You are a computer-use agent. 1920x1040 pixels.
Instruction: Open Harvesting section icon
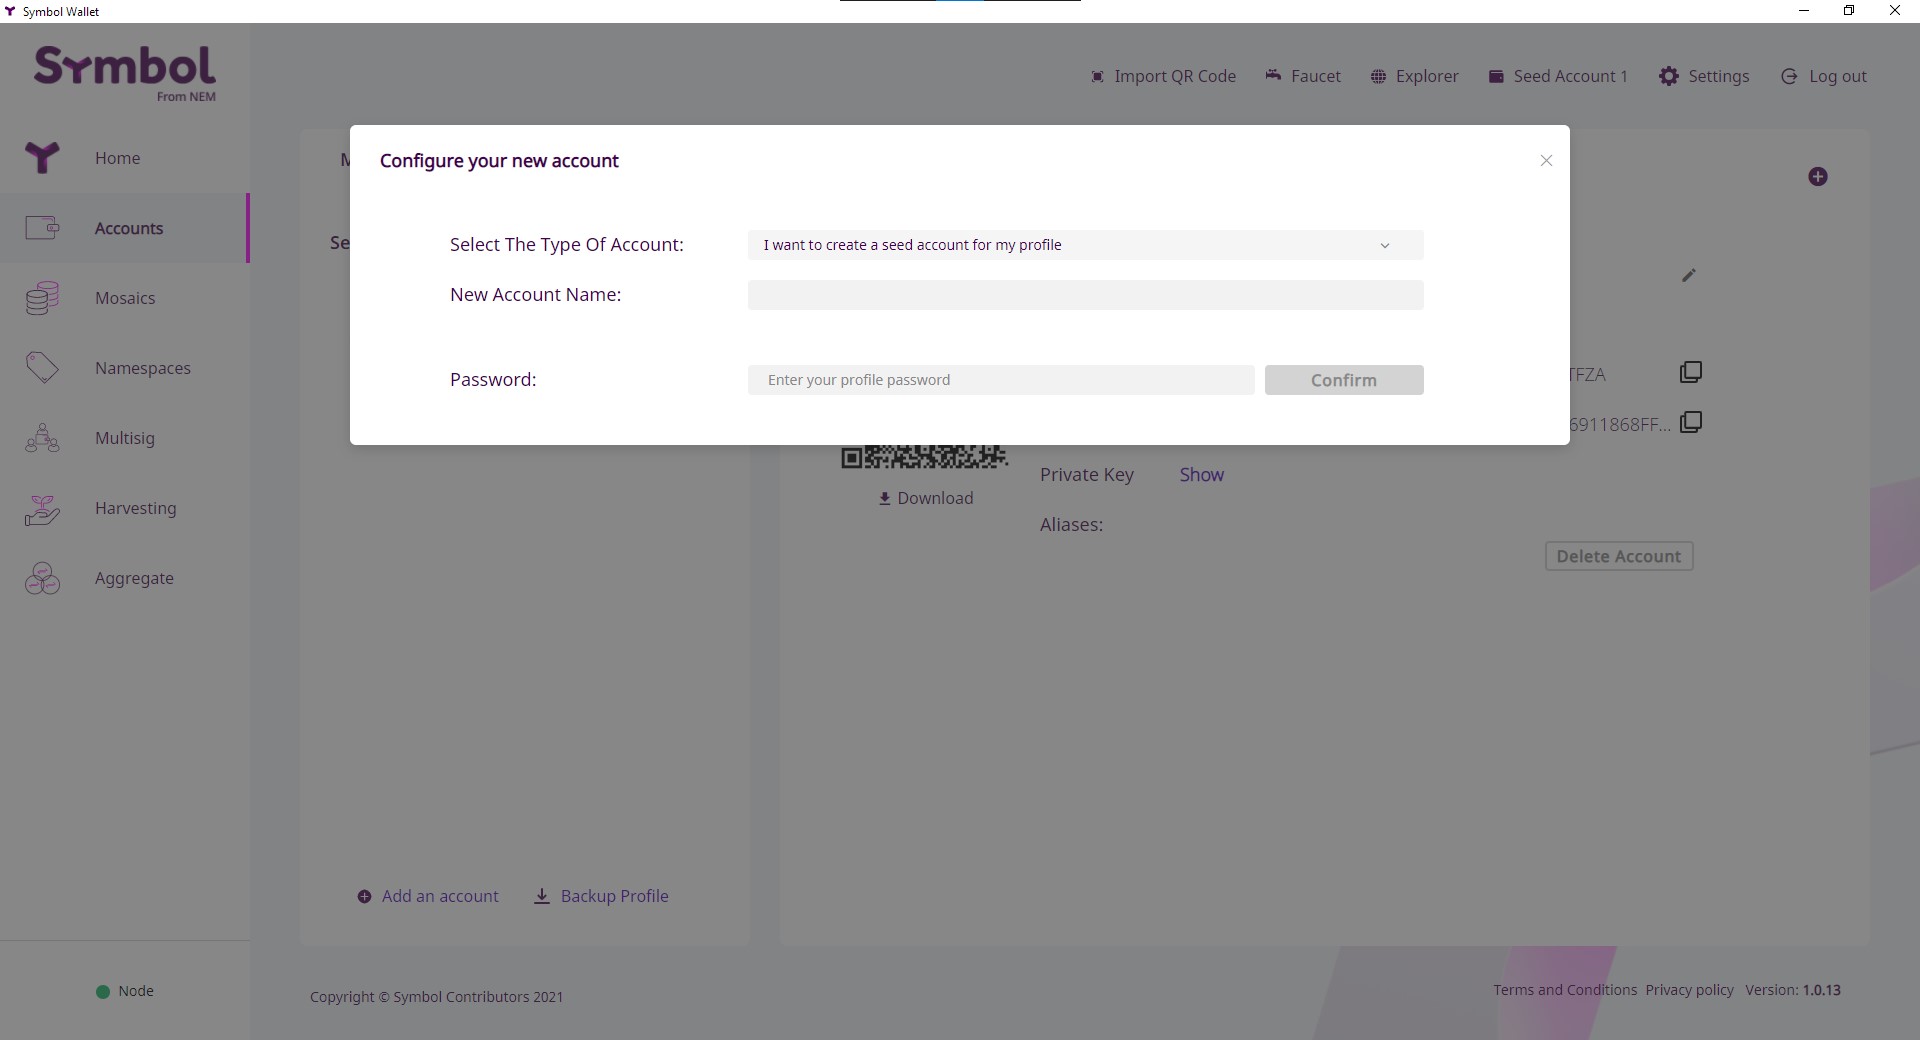tap(42, 509)
